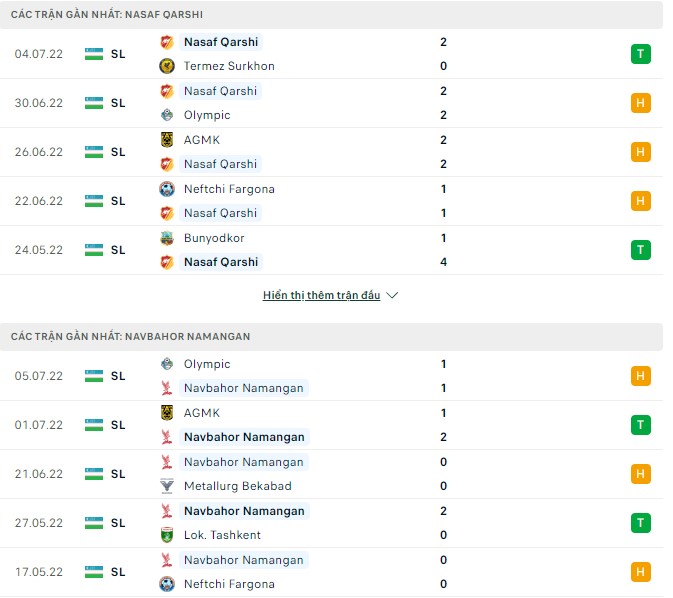Click Olympic logo in 05.07.22 match
Image resolution: width=673 pixels, height=598 pixels.
167,364
